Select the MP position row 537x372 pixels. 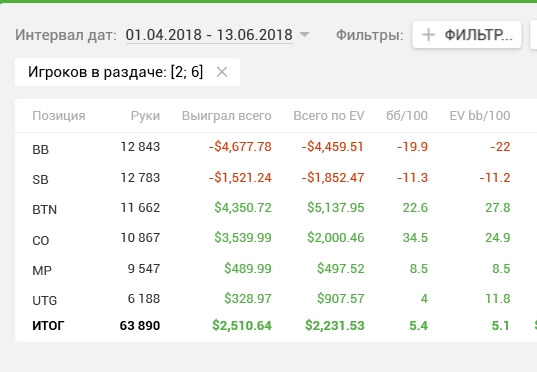(276, 268)
